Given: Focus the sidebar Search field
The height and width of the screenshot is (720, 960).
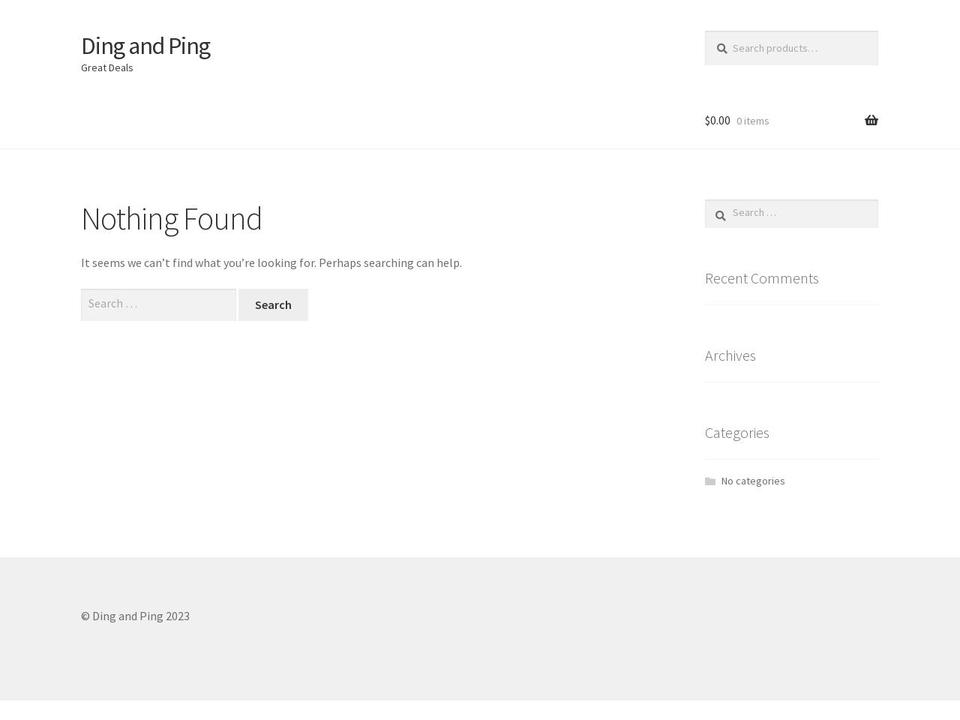Looking at the screenshot, I should point(791,214).
